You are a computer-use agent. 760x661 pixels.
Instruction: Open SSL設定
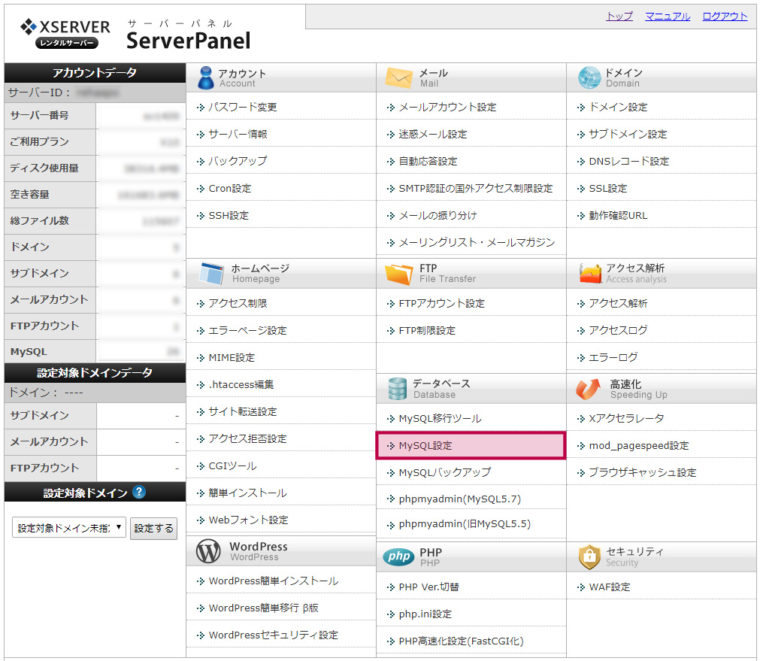608,189
